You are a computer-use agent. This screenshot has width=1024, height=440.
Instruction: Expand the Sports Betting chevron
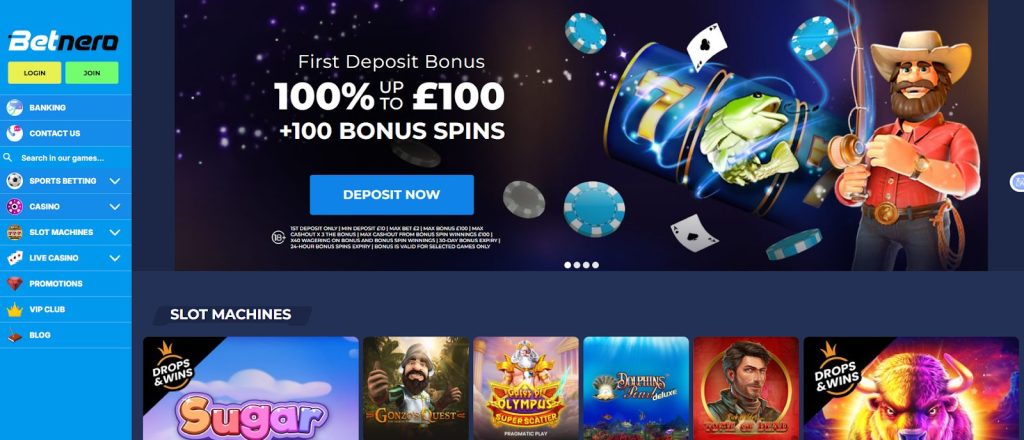115,181
